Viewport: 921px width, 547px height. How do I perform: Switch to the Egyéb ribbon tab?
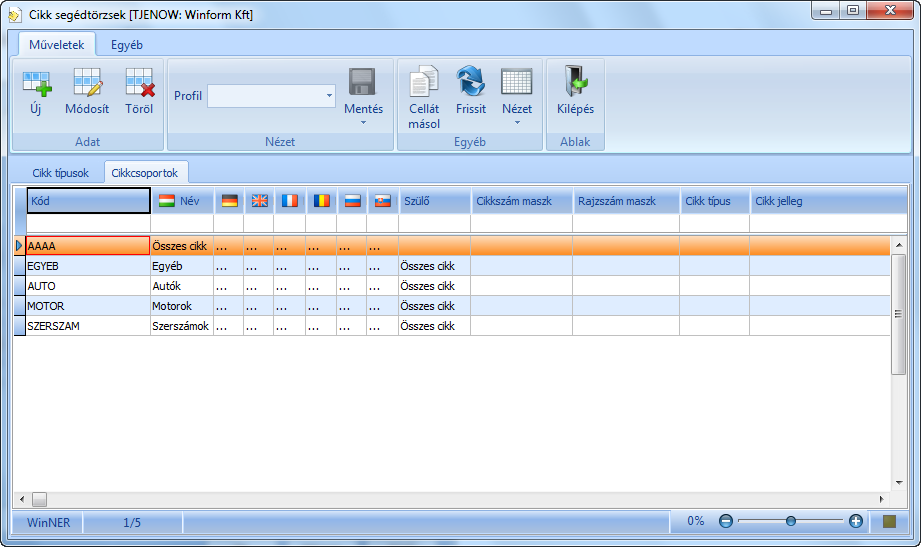pos(127,45)
